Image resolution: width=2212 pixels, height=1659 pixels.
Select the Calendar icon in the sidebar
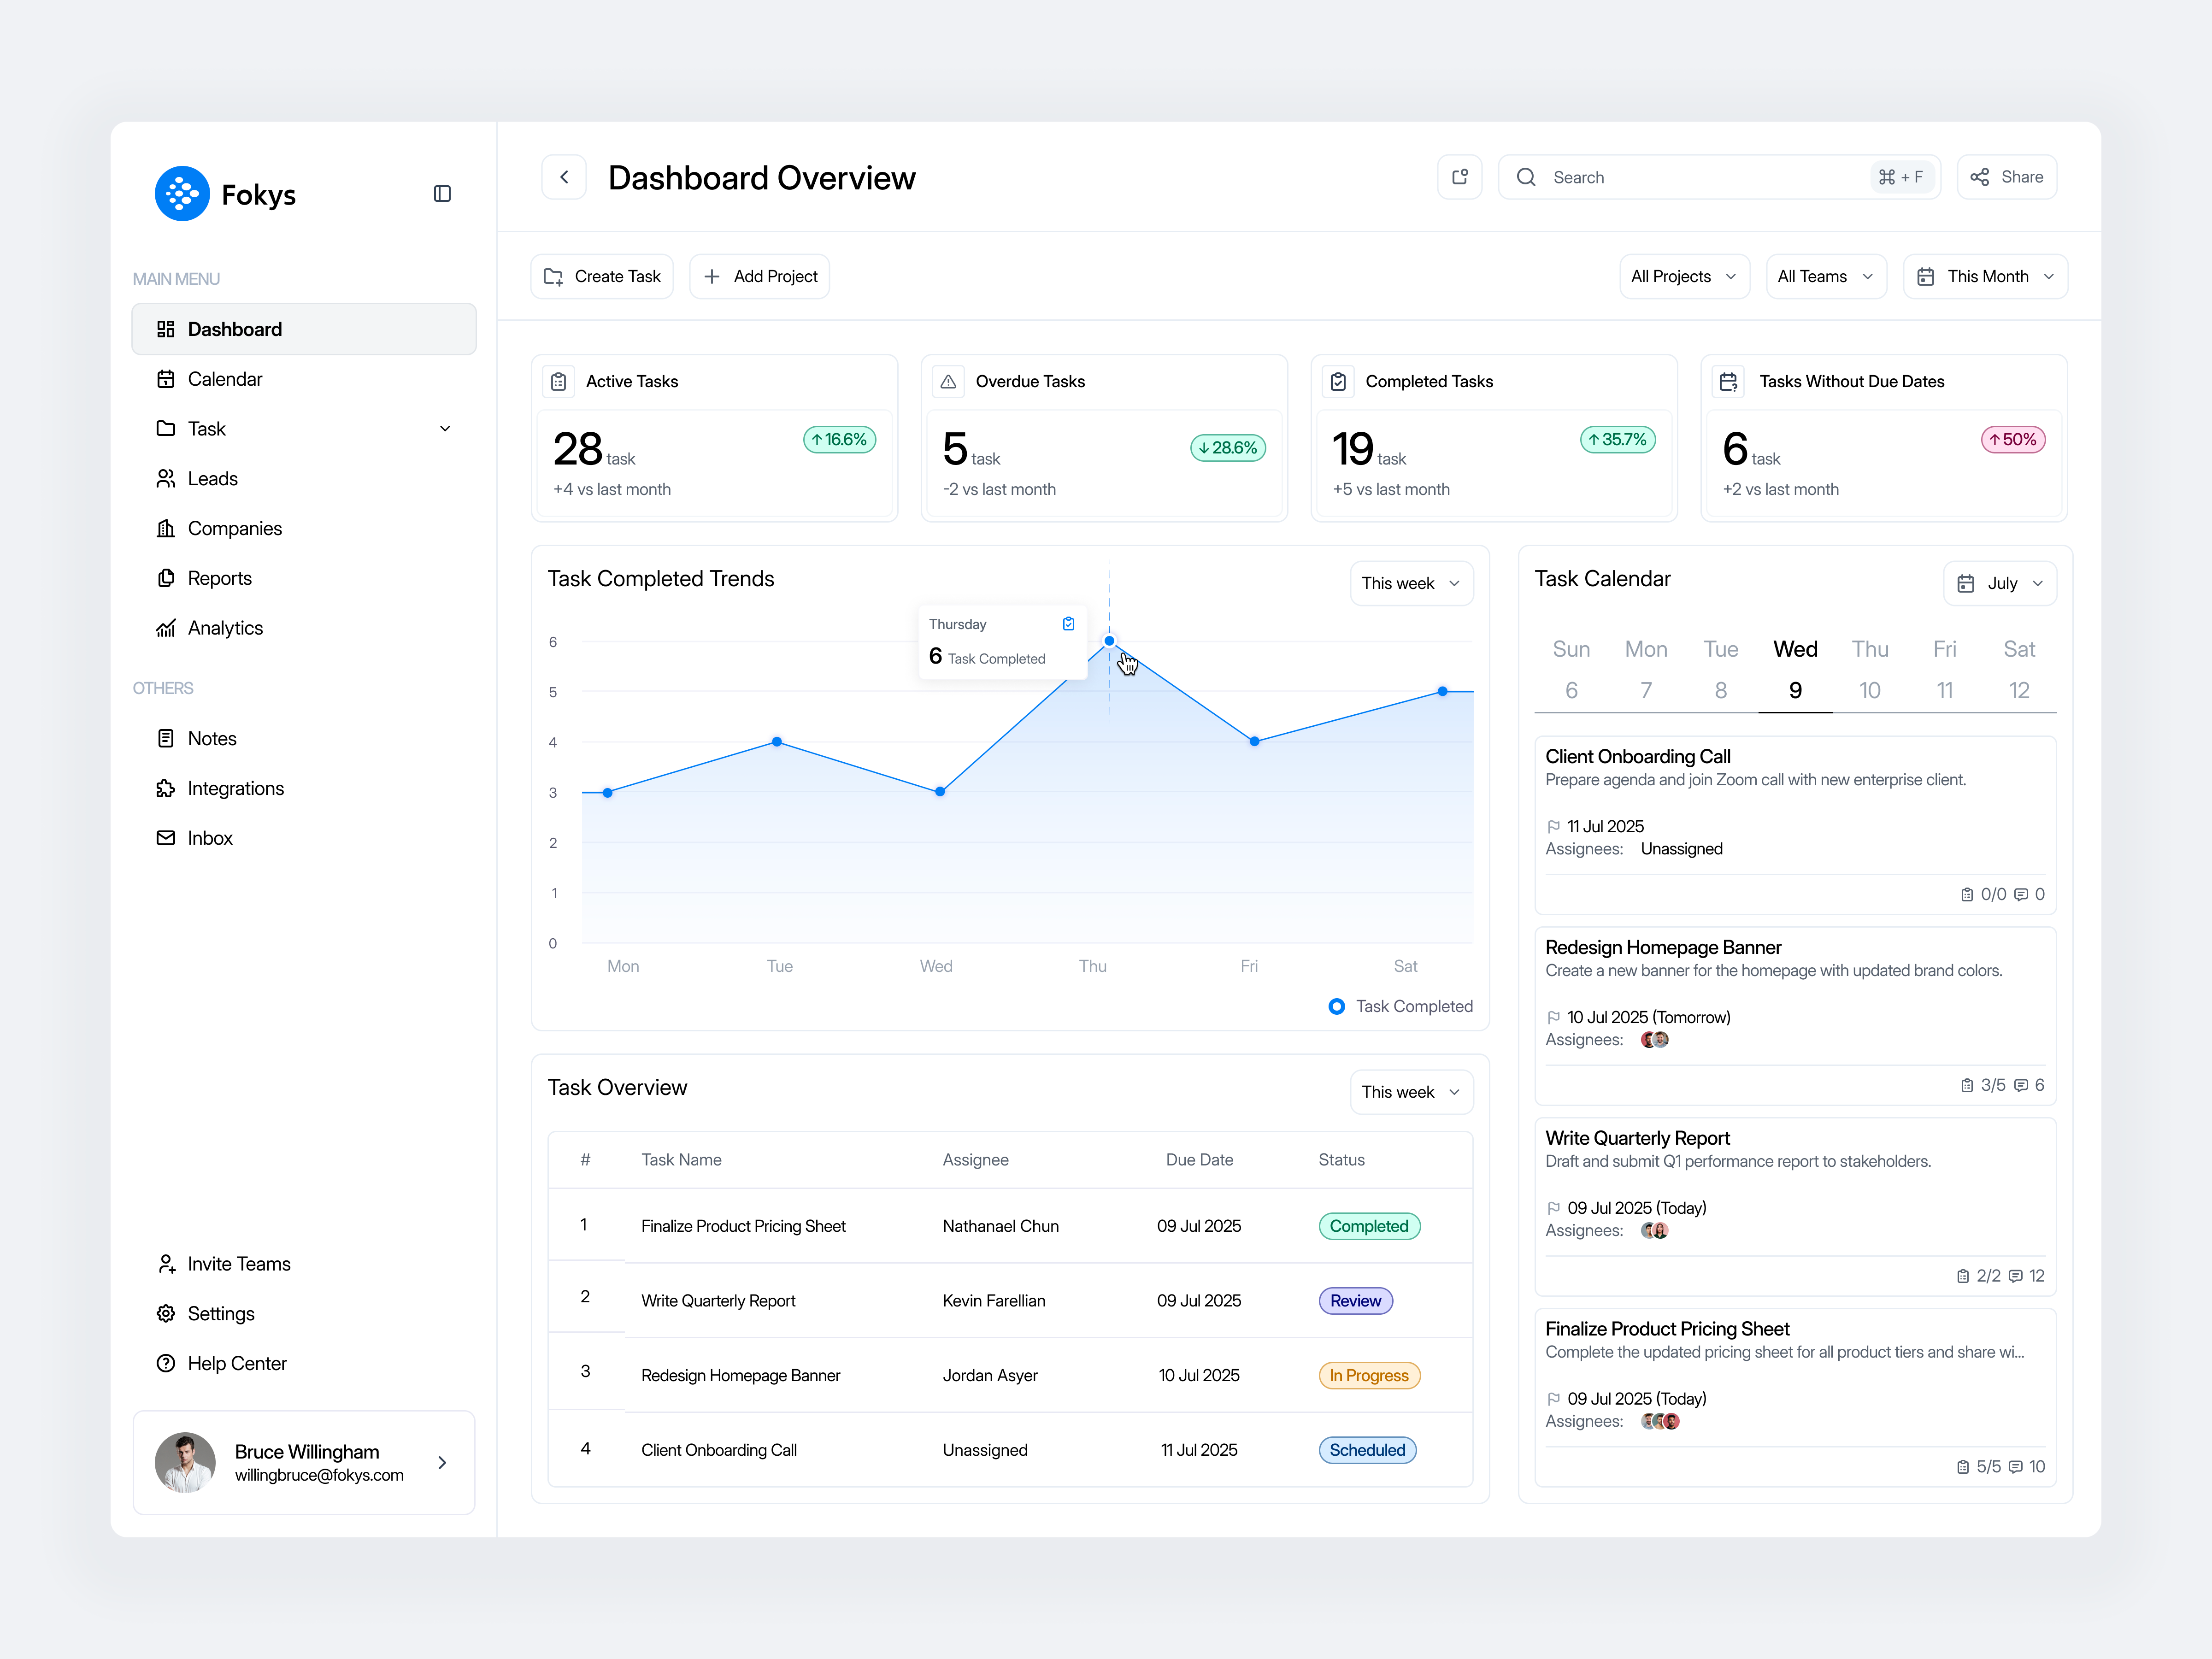[166, 378]
